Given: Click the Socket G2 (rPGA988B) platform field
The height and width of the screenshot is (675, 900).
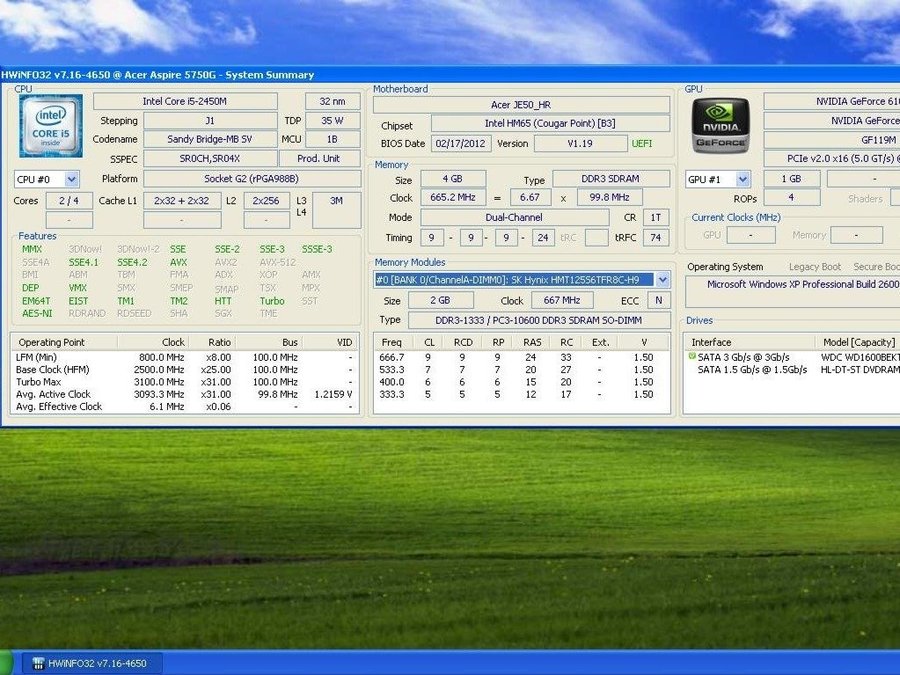Looking at the screenshot, I should coord(252,179).
